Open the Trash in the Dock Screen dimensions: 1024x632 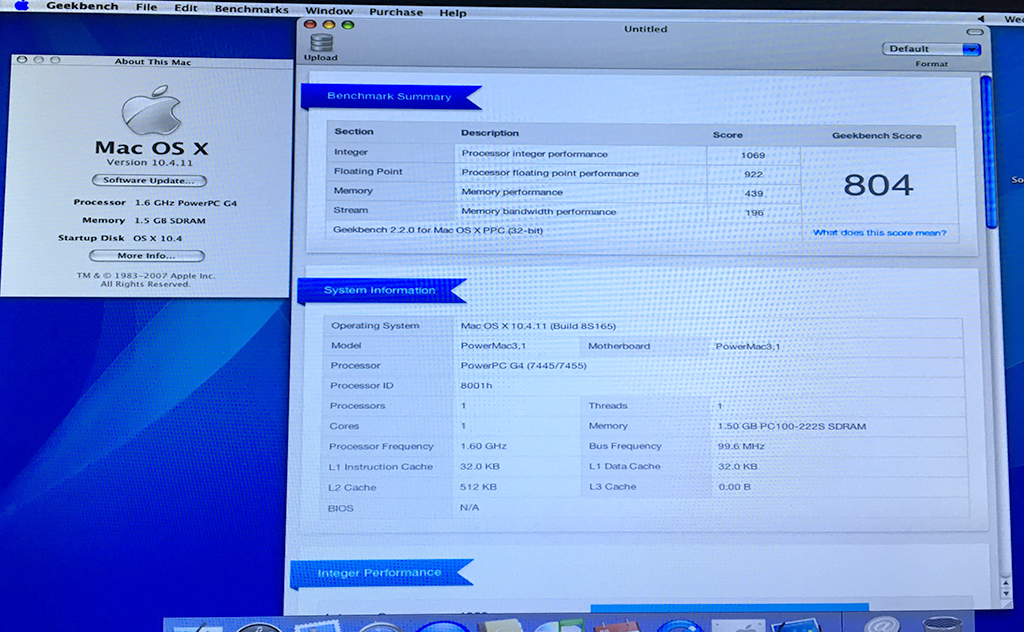(x=941, y=625)
